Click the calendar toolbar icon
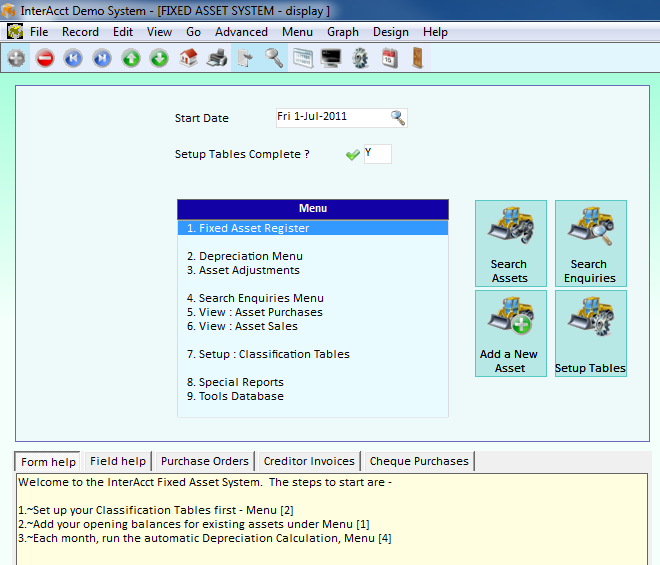This screenshot has width=660, height=565. pyautogui.click(x=389, y=58)
